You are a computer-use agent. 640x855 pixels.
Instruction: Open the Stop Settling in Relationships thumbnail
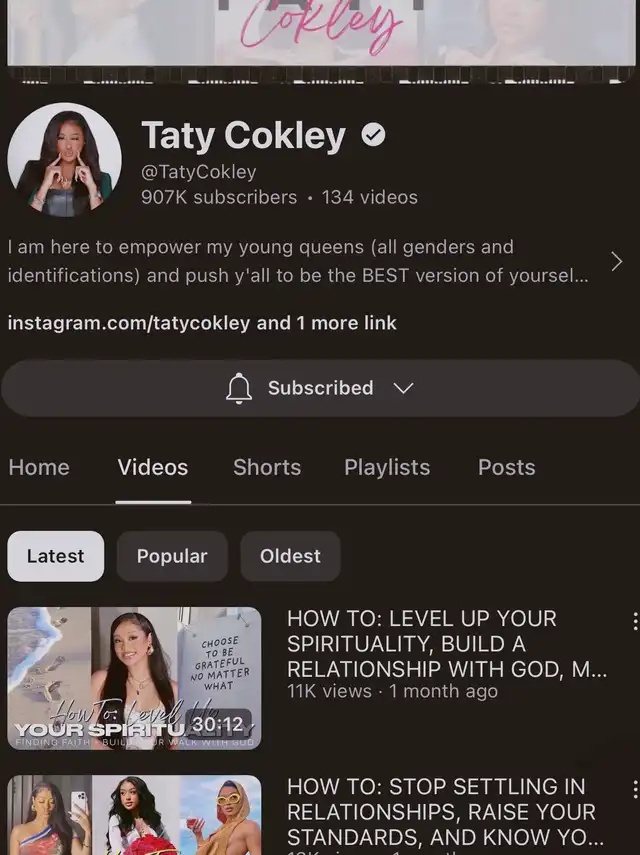pyautogui.click(x=134, y=815)
